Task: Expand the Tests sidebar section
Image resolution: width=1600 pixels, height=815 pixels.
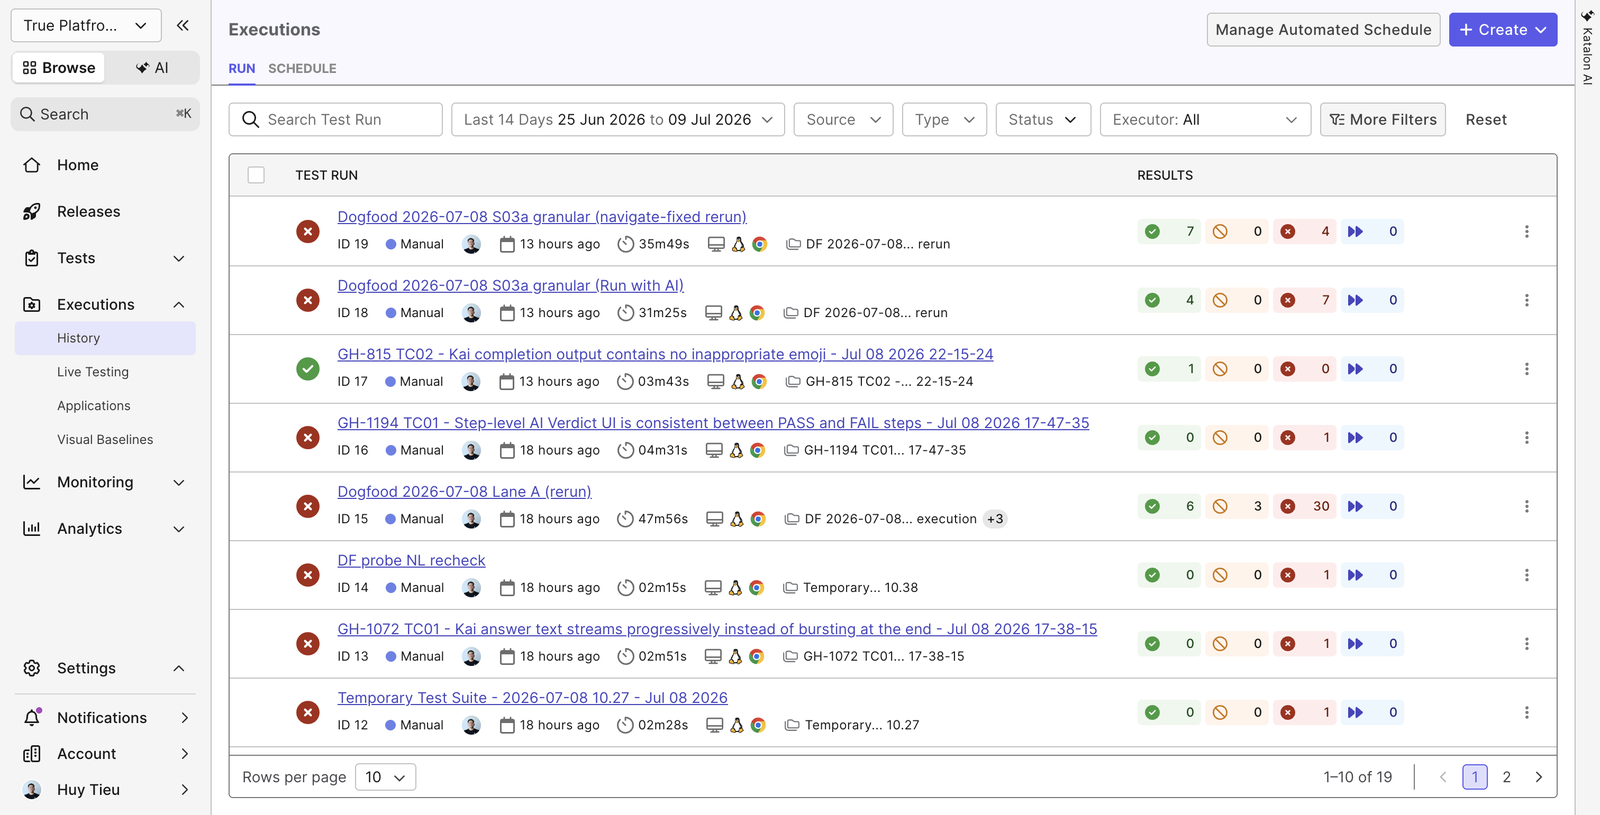Action: (x=179, y=258)
